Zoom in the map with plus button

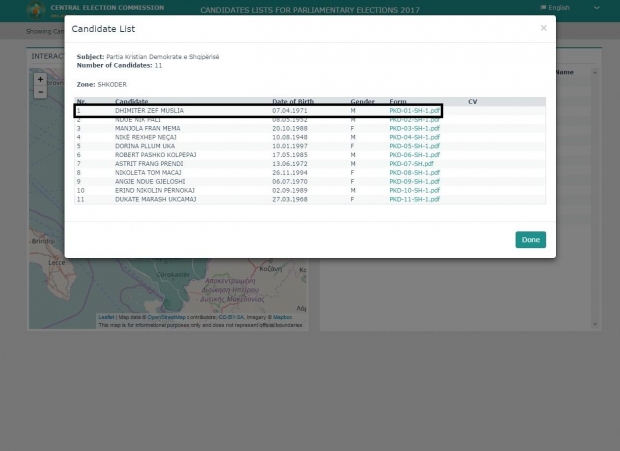pos(40,79)
